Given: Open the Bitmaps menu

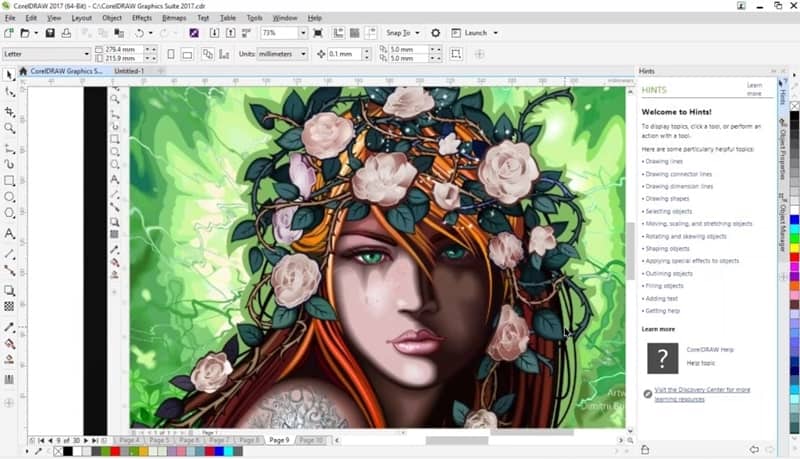Looking at the screenshot, I should (x=174, y=18).
